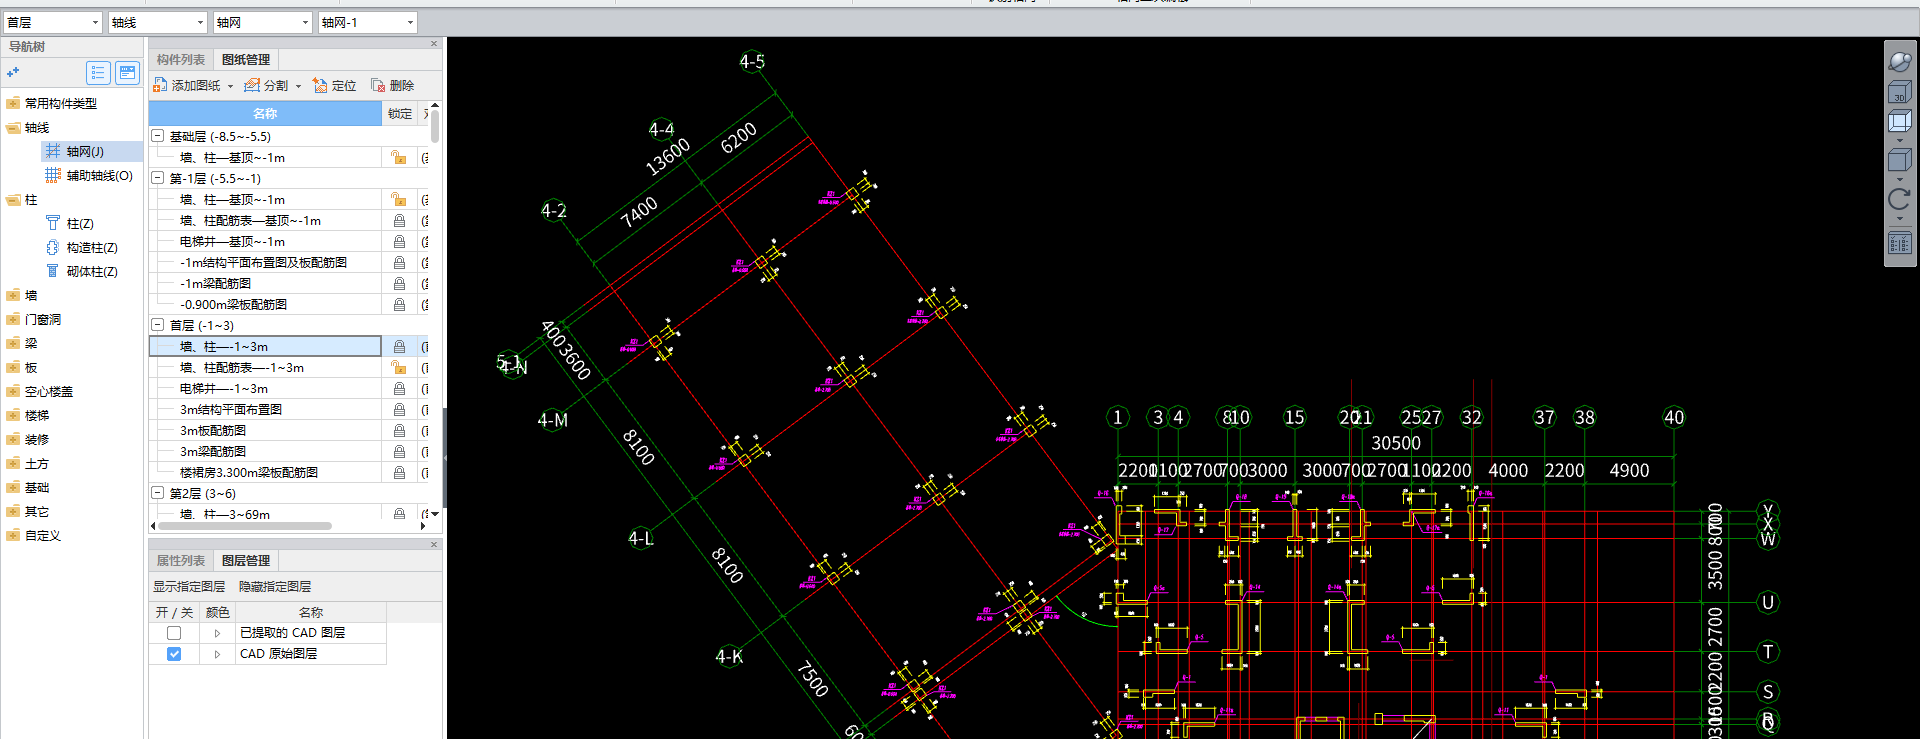
Task: Collapse 第-1层 (-5.5~-1) group
Action: pos(157,178)
